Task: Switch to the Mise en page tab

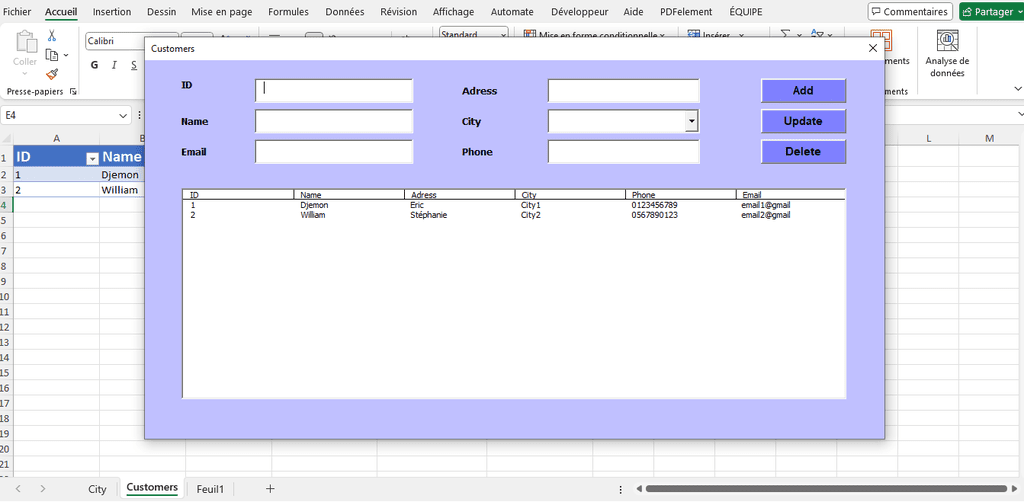Action: 221,12
